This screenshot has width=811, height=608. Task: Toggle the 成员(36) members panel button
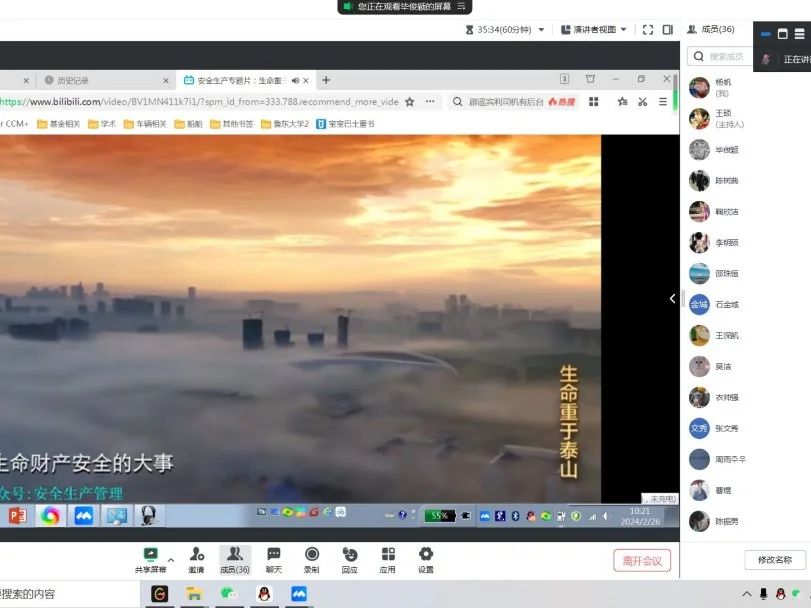point(235,560)
